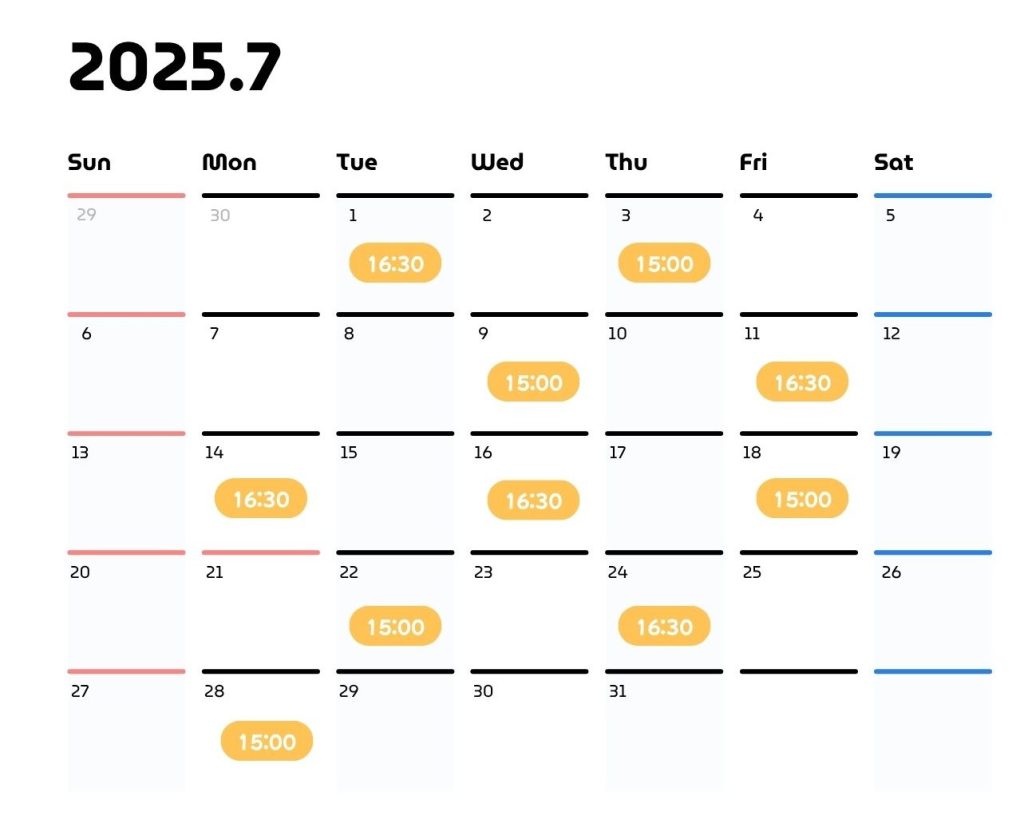Select date 20 in the Sunday column
This screenshot has width=1024, height=823.
[x=80, y=572]
